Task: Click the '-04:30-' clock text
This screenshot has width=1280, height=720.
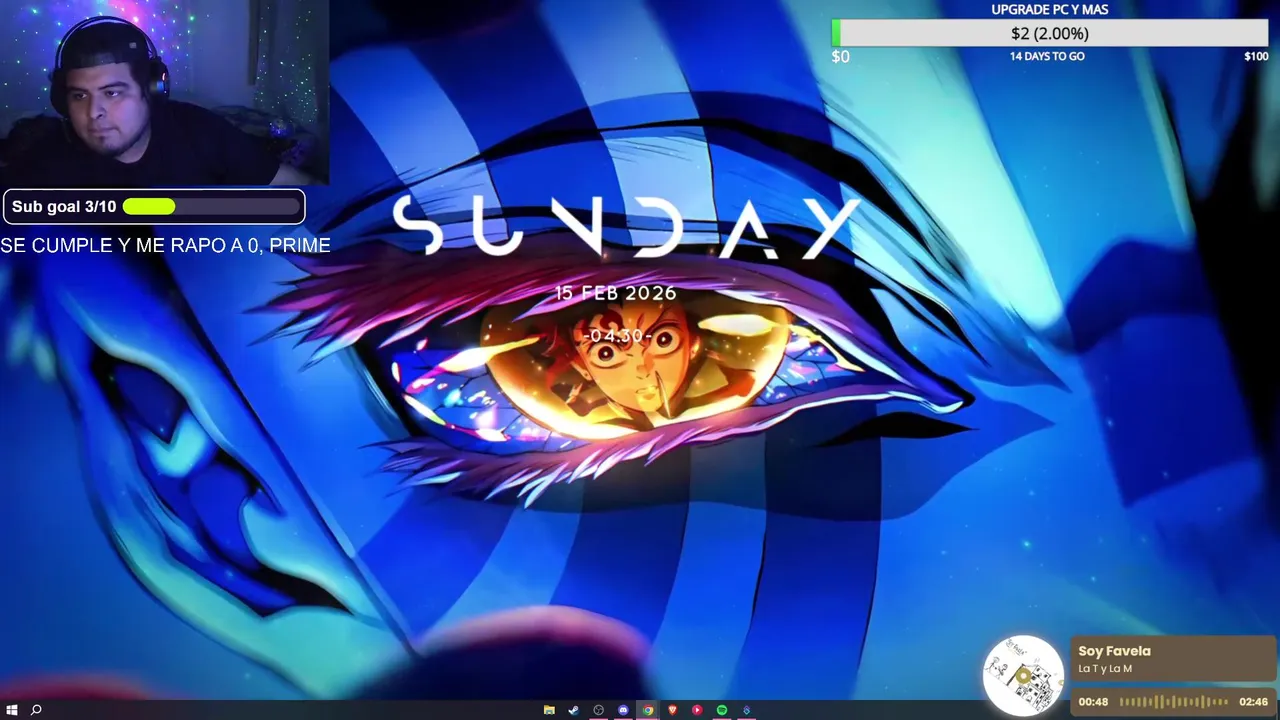Action: 616,336
